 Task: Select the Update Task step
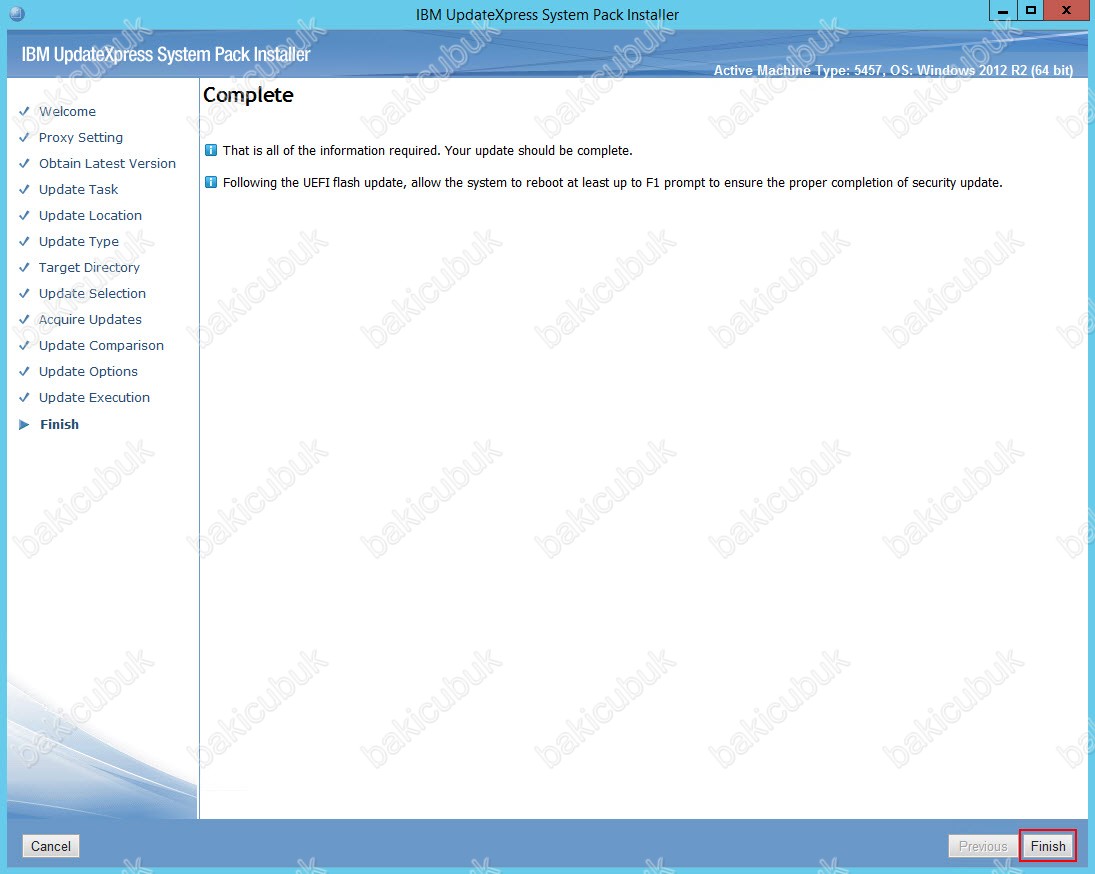[78, 189]
